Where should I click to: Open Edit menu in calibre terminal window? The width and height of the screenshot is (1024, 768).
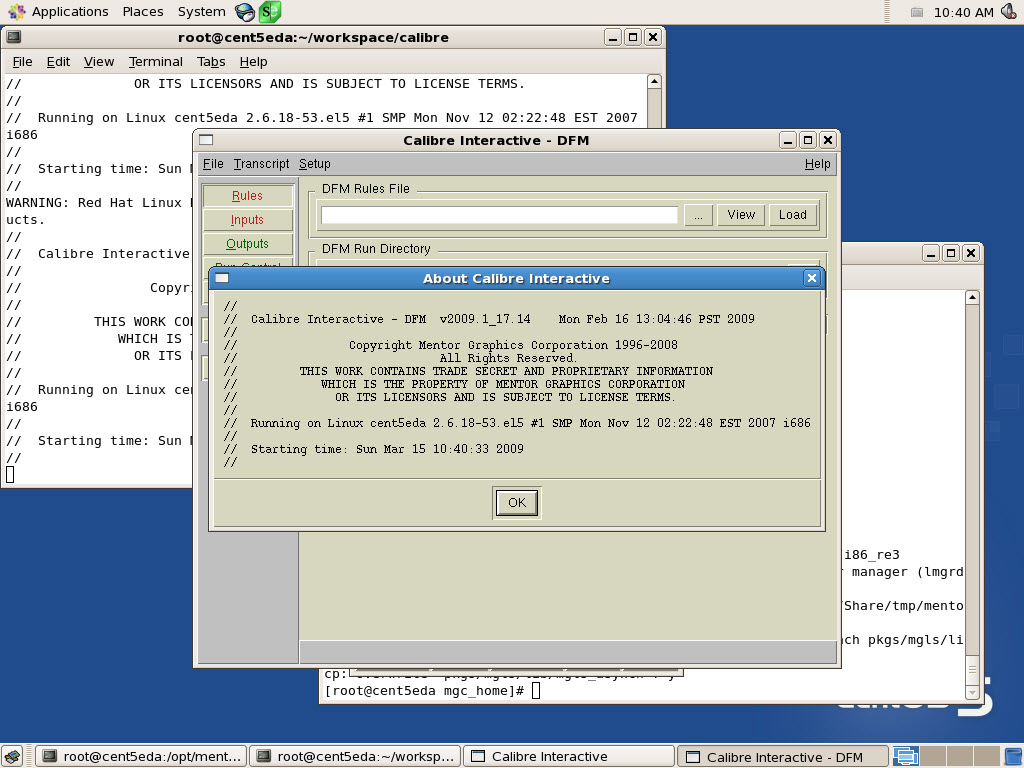(58, 61)
